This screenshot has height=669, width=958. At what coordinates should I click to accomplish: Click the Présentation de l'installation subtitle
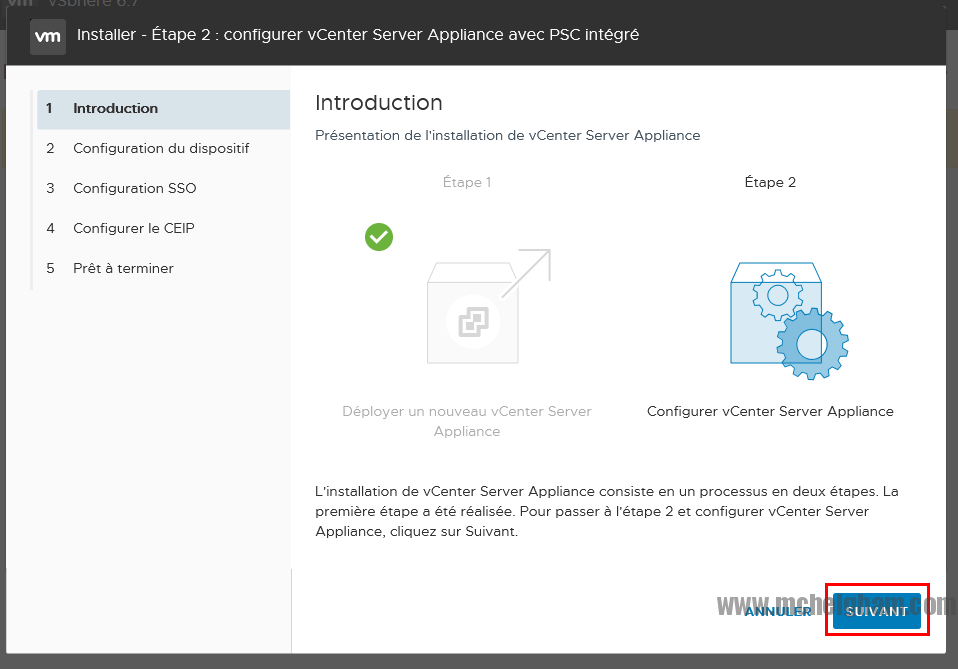click(x=508, y=135)
